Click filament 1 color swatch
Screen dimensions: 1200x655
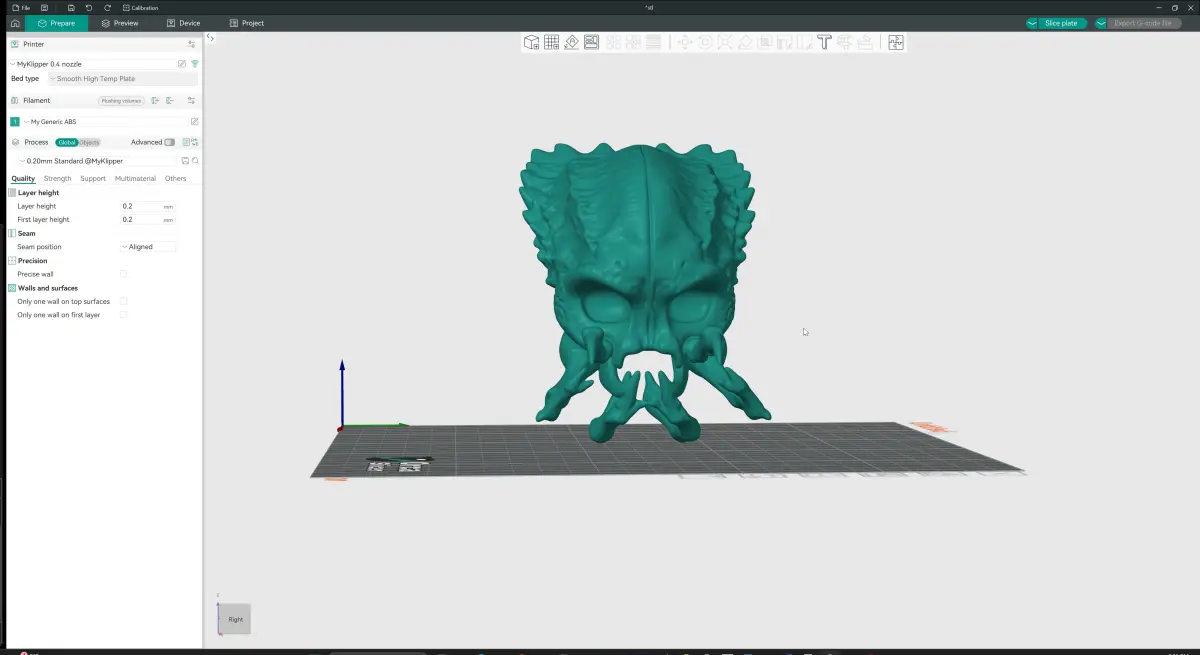pos(15,122)
